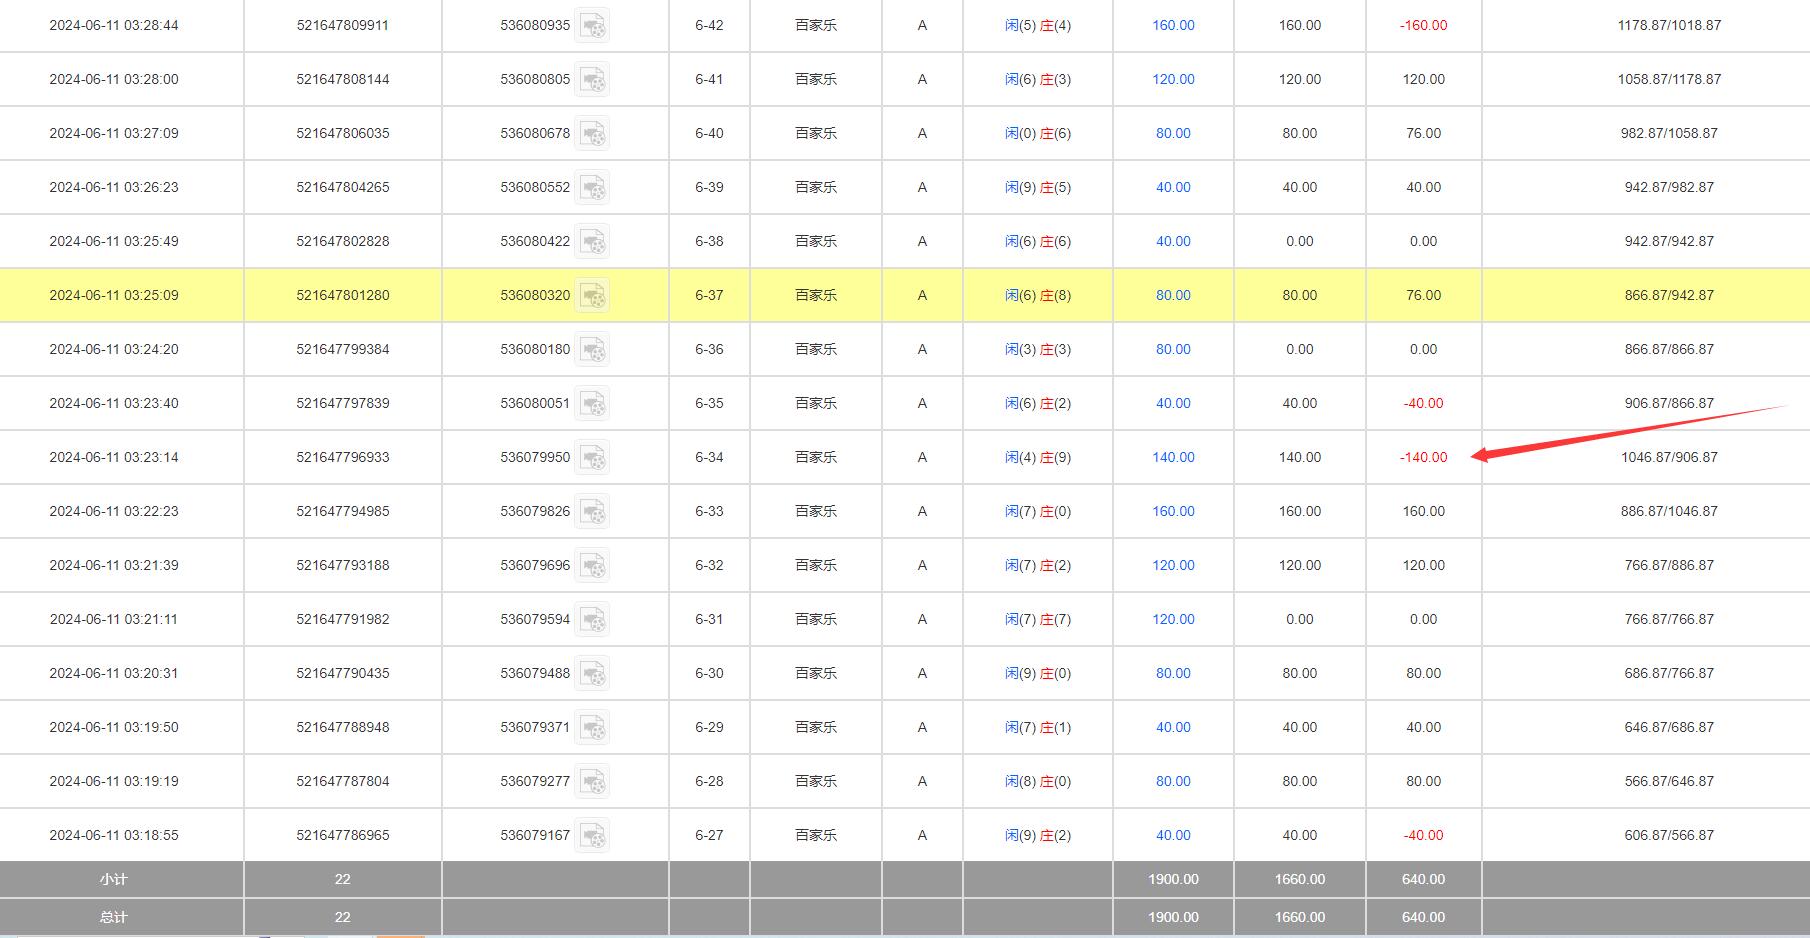The height and width of the screenshot is (938, 1810).
Task: Open the replay icon for round 536080678
Action: coord(592,134)
